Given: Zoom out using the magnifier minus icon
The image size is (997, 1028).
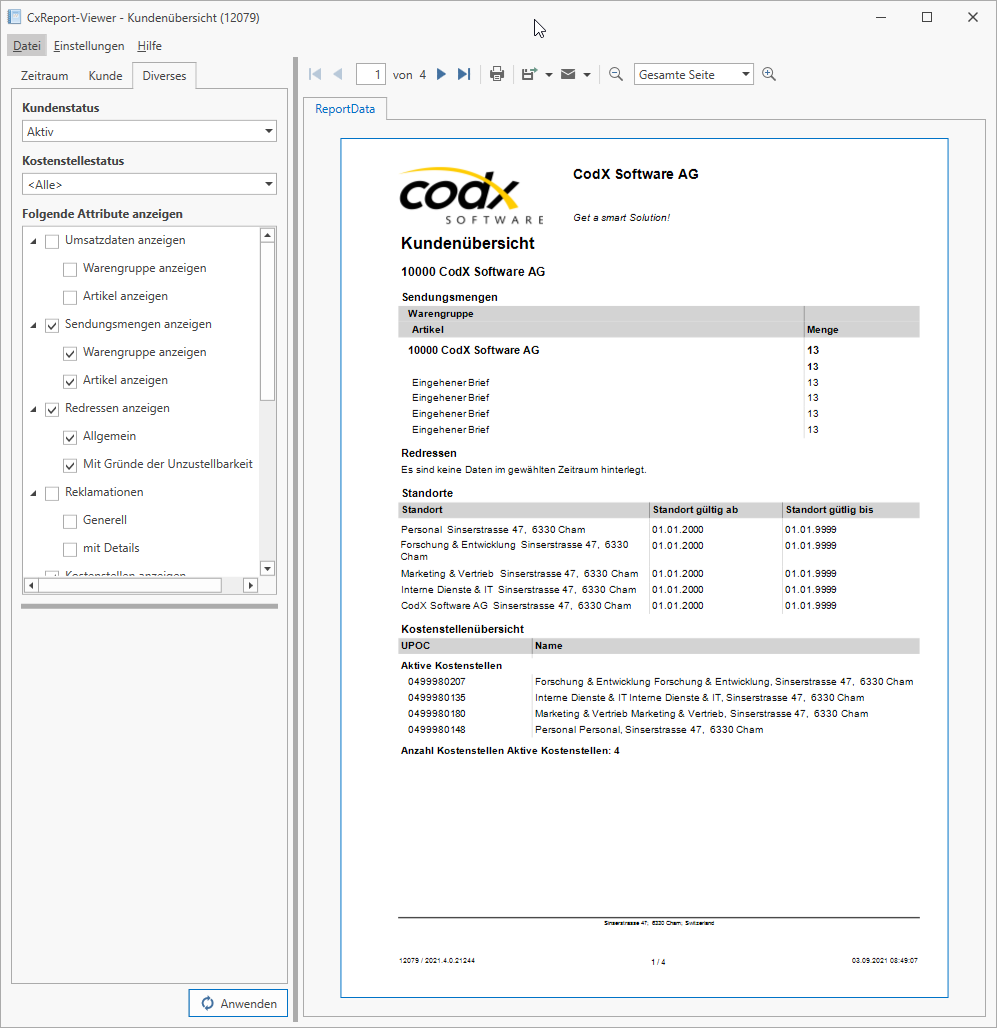Looking at the screenshot, I should point(615,73).
